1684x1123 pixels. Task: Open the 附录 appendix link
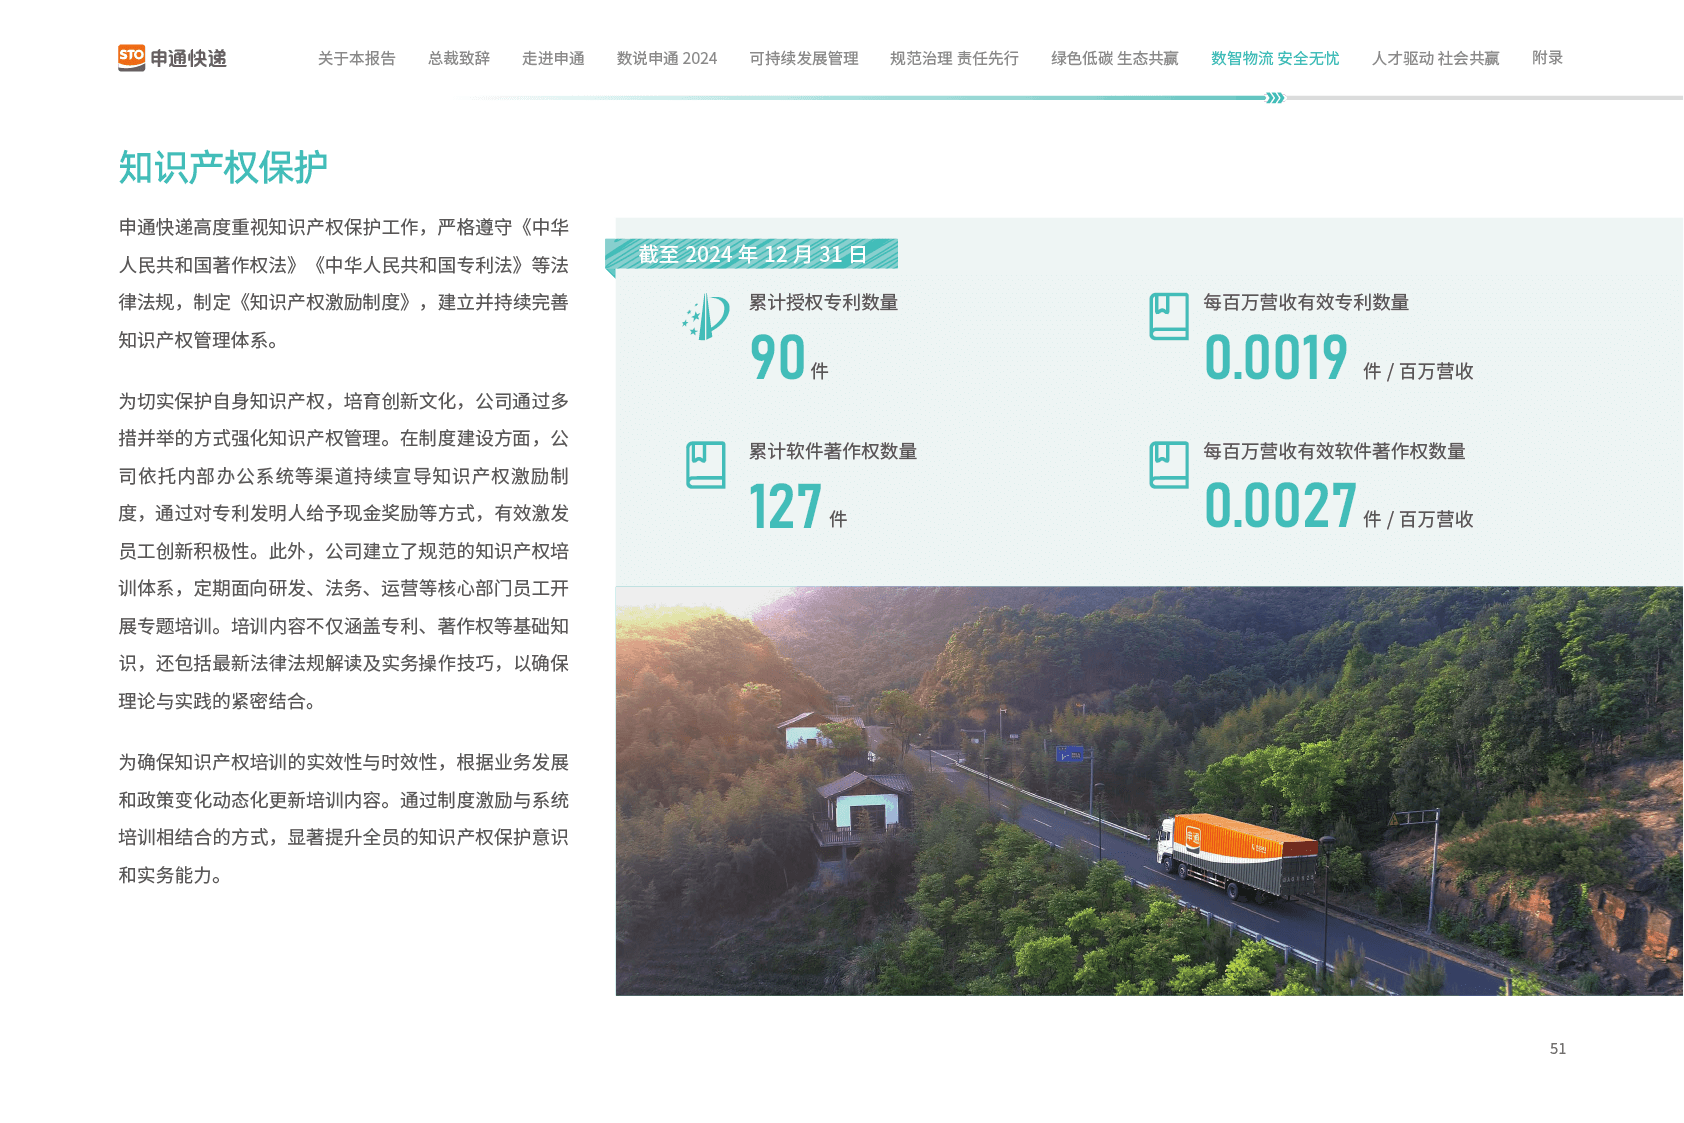(1547, 58)
